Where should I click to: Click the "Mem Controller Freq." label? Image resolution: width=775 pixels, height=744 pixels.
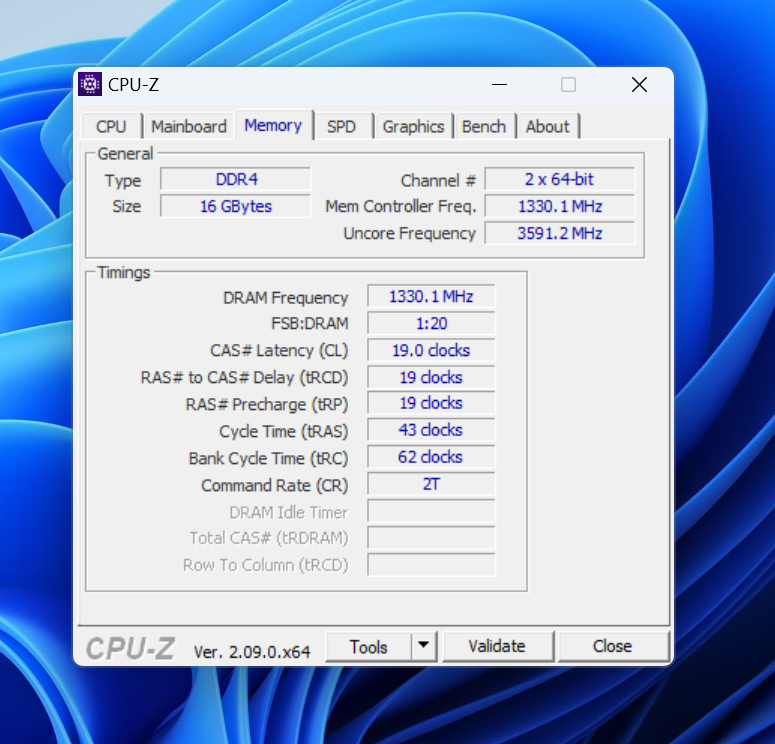tap(400, 207)
